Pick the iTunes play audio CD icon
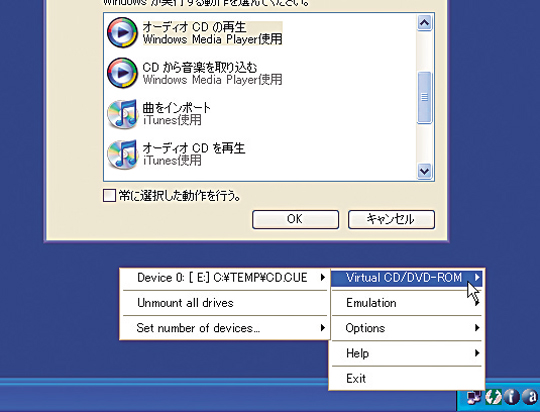Image resolution: width=540 pixels, height=412 pixels. click(x=122, y=154)
